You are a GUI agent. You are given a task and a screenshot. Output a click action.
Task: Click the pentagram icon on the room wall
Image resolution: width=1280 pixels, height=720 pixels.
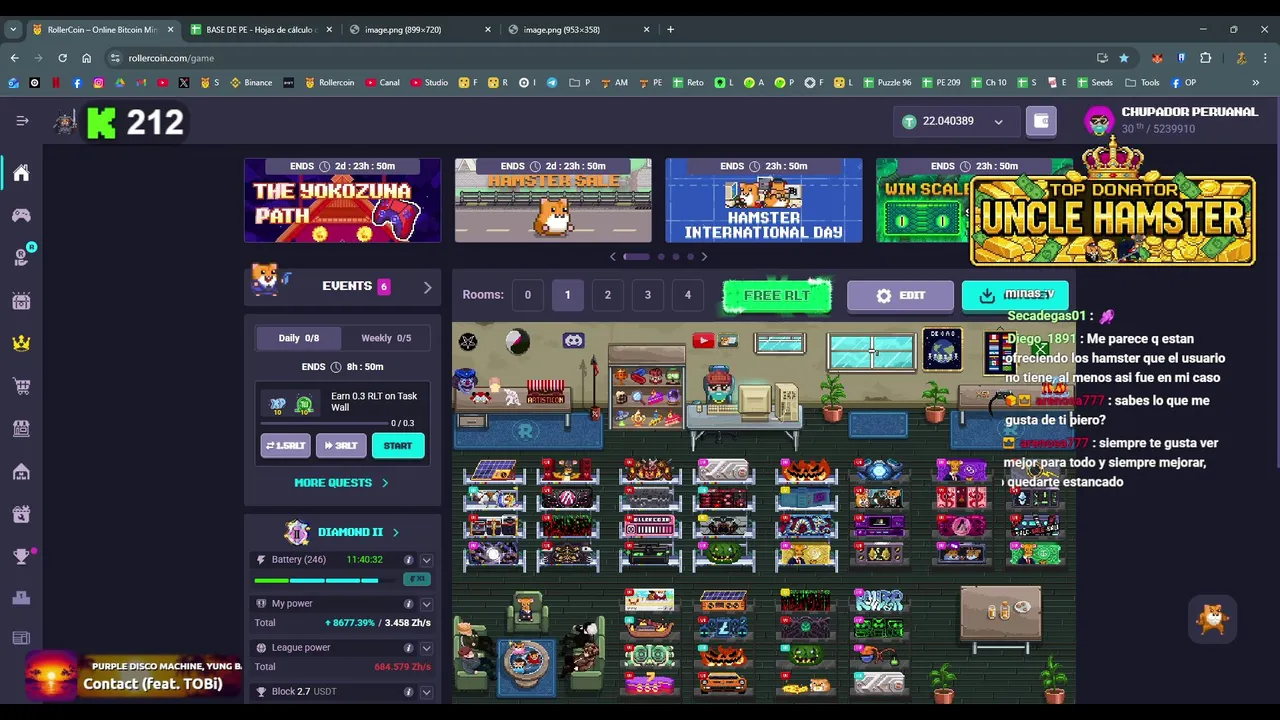(468, 342)
